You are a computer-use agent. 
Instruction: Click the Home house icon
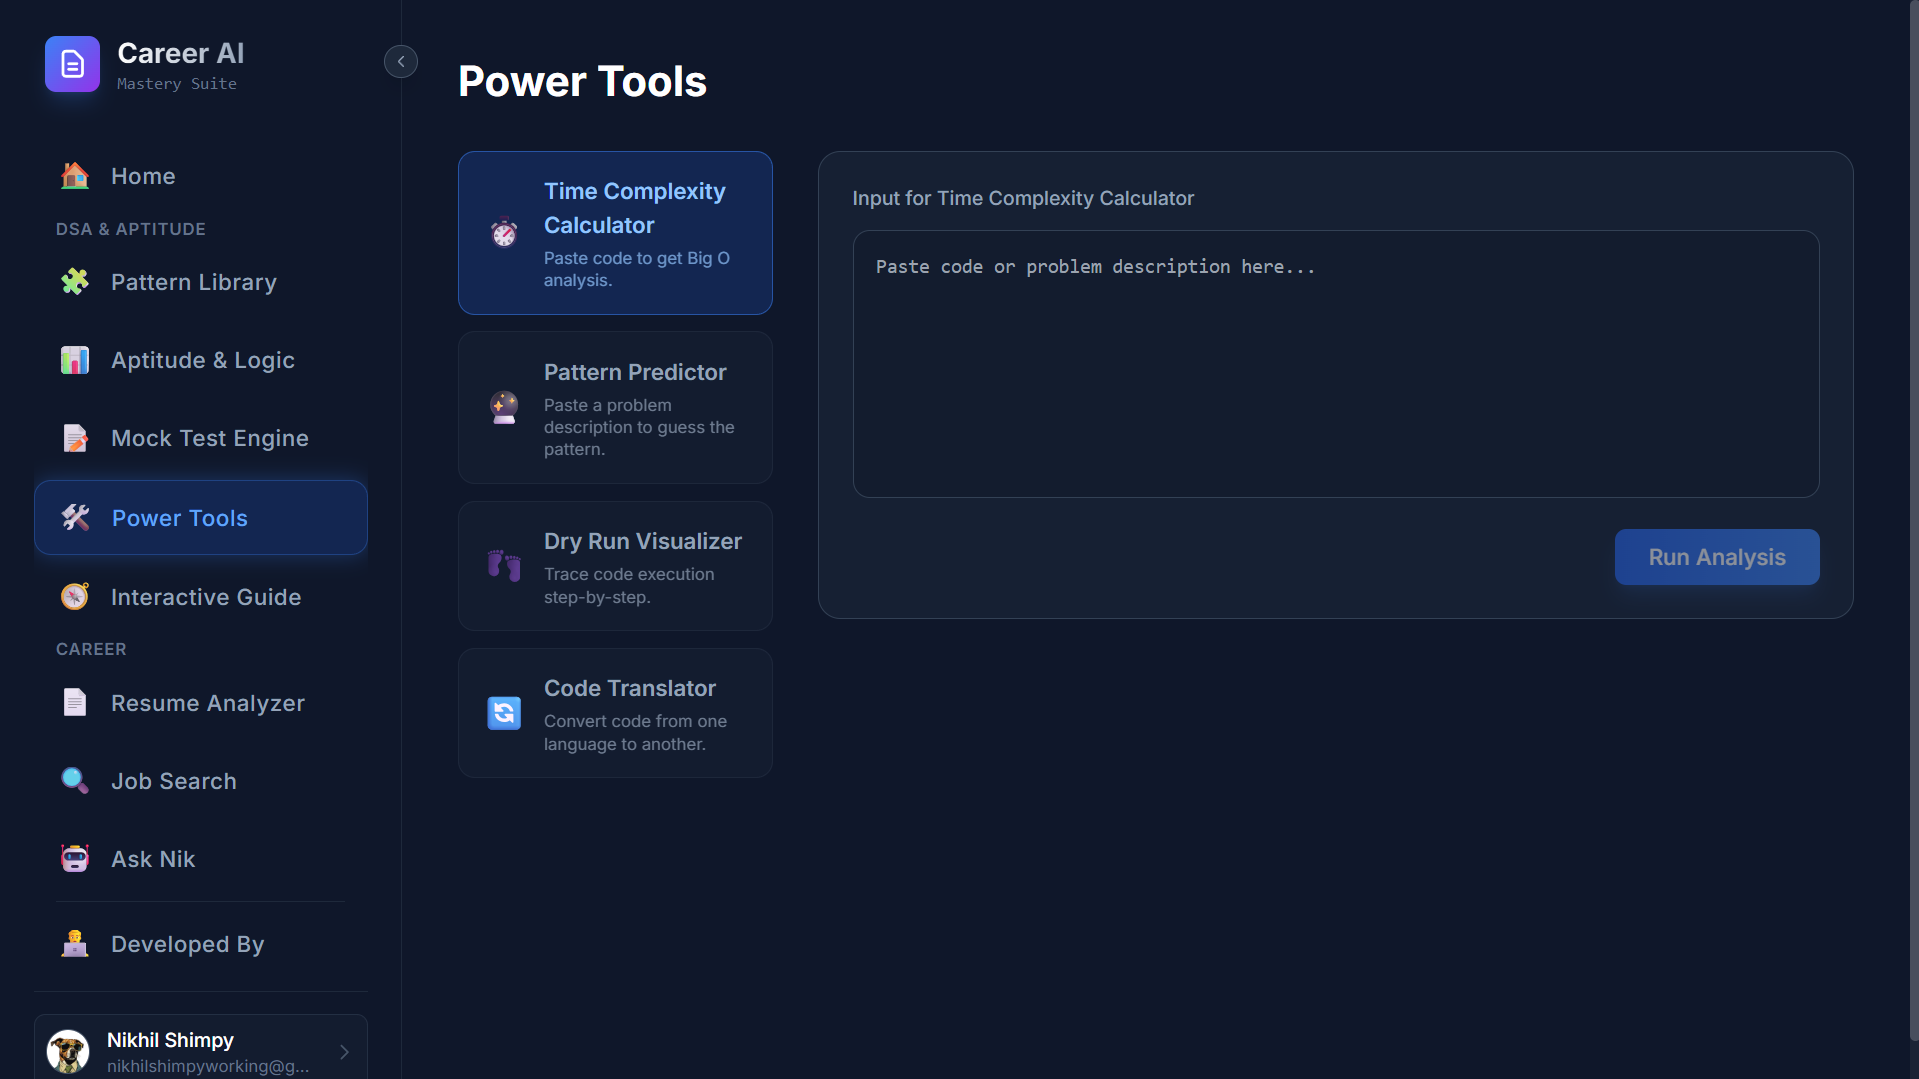[x=75, y=176]
